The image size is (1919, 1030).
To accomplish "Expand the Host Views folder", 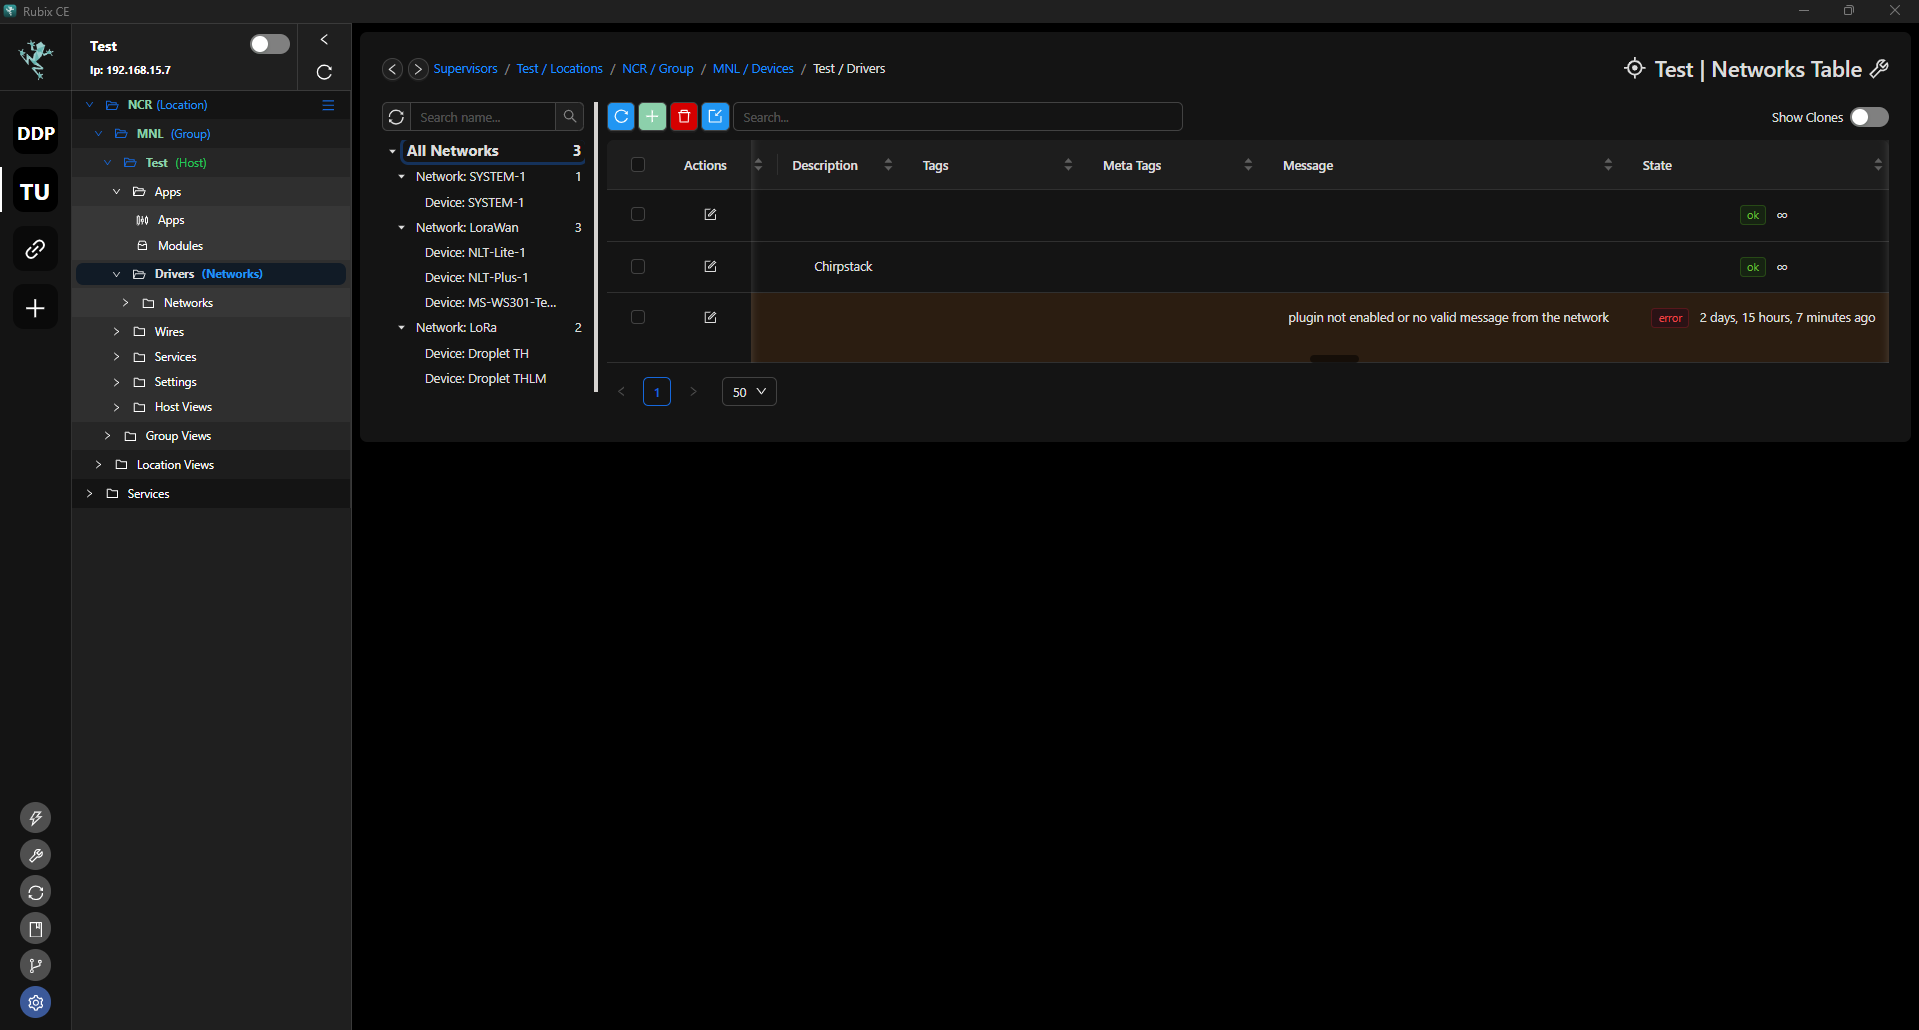I will [x=117, y=407].
